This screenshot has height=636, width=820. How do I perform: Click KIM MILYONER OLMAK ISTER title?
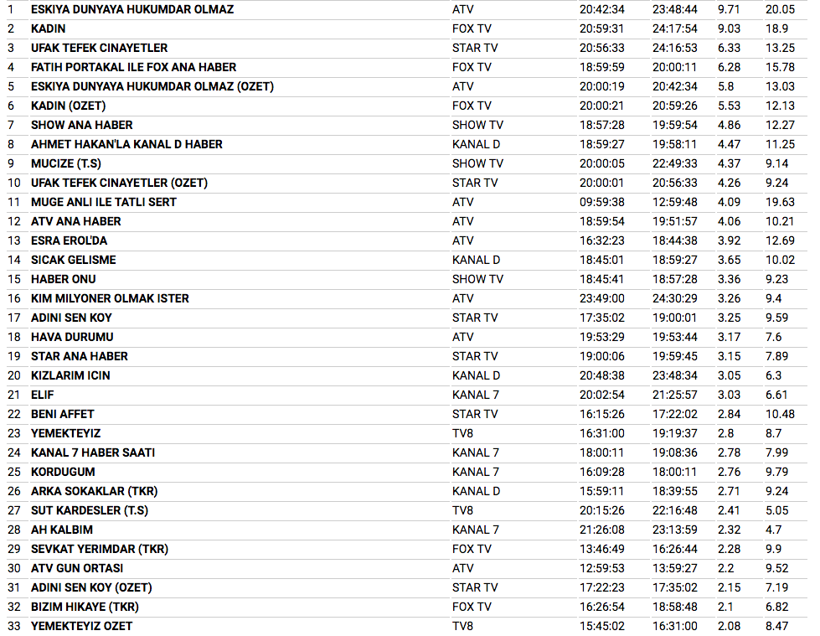(x=110, y=298)
